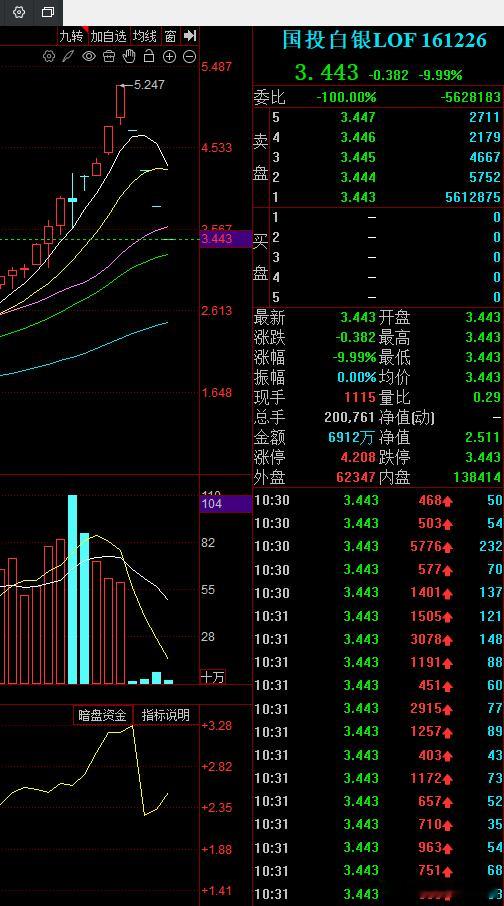The width and height of the screenshot is (504, 906).
Task: Select sell level 5 price 3.447
Action: [358, 117]
